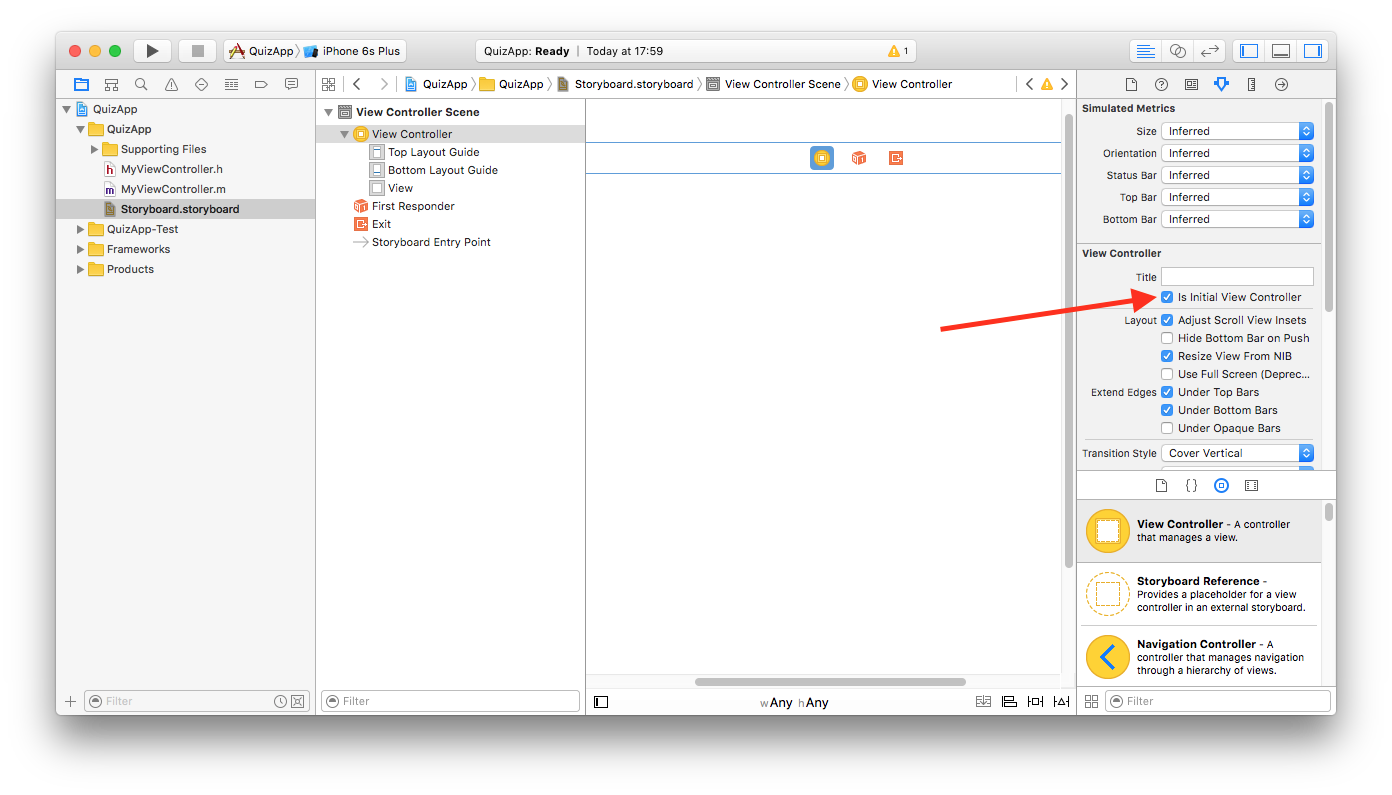Open the Breakpoint navigator
The height and width of the screenshot is (795, 1392).
click(261, 84)
